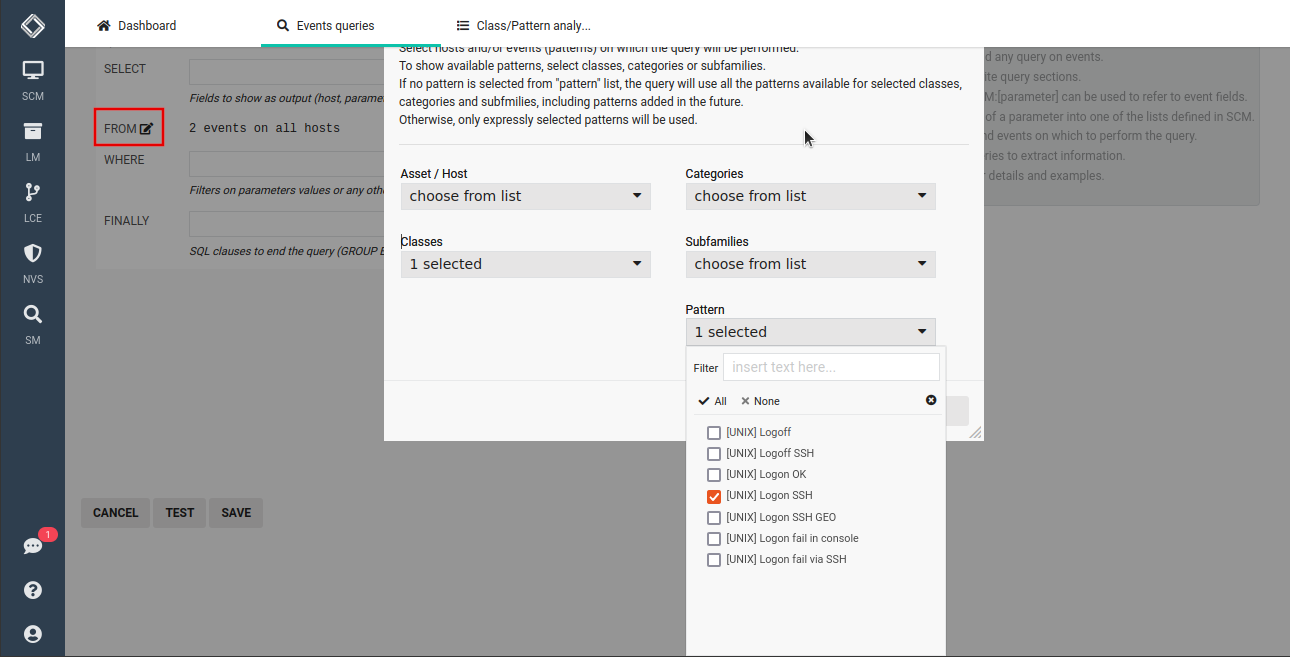Enable [UNIX] Logon fail via SSH checkbox
This screenshot has width=1290, height=657.
(x=714, y=560)
